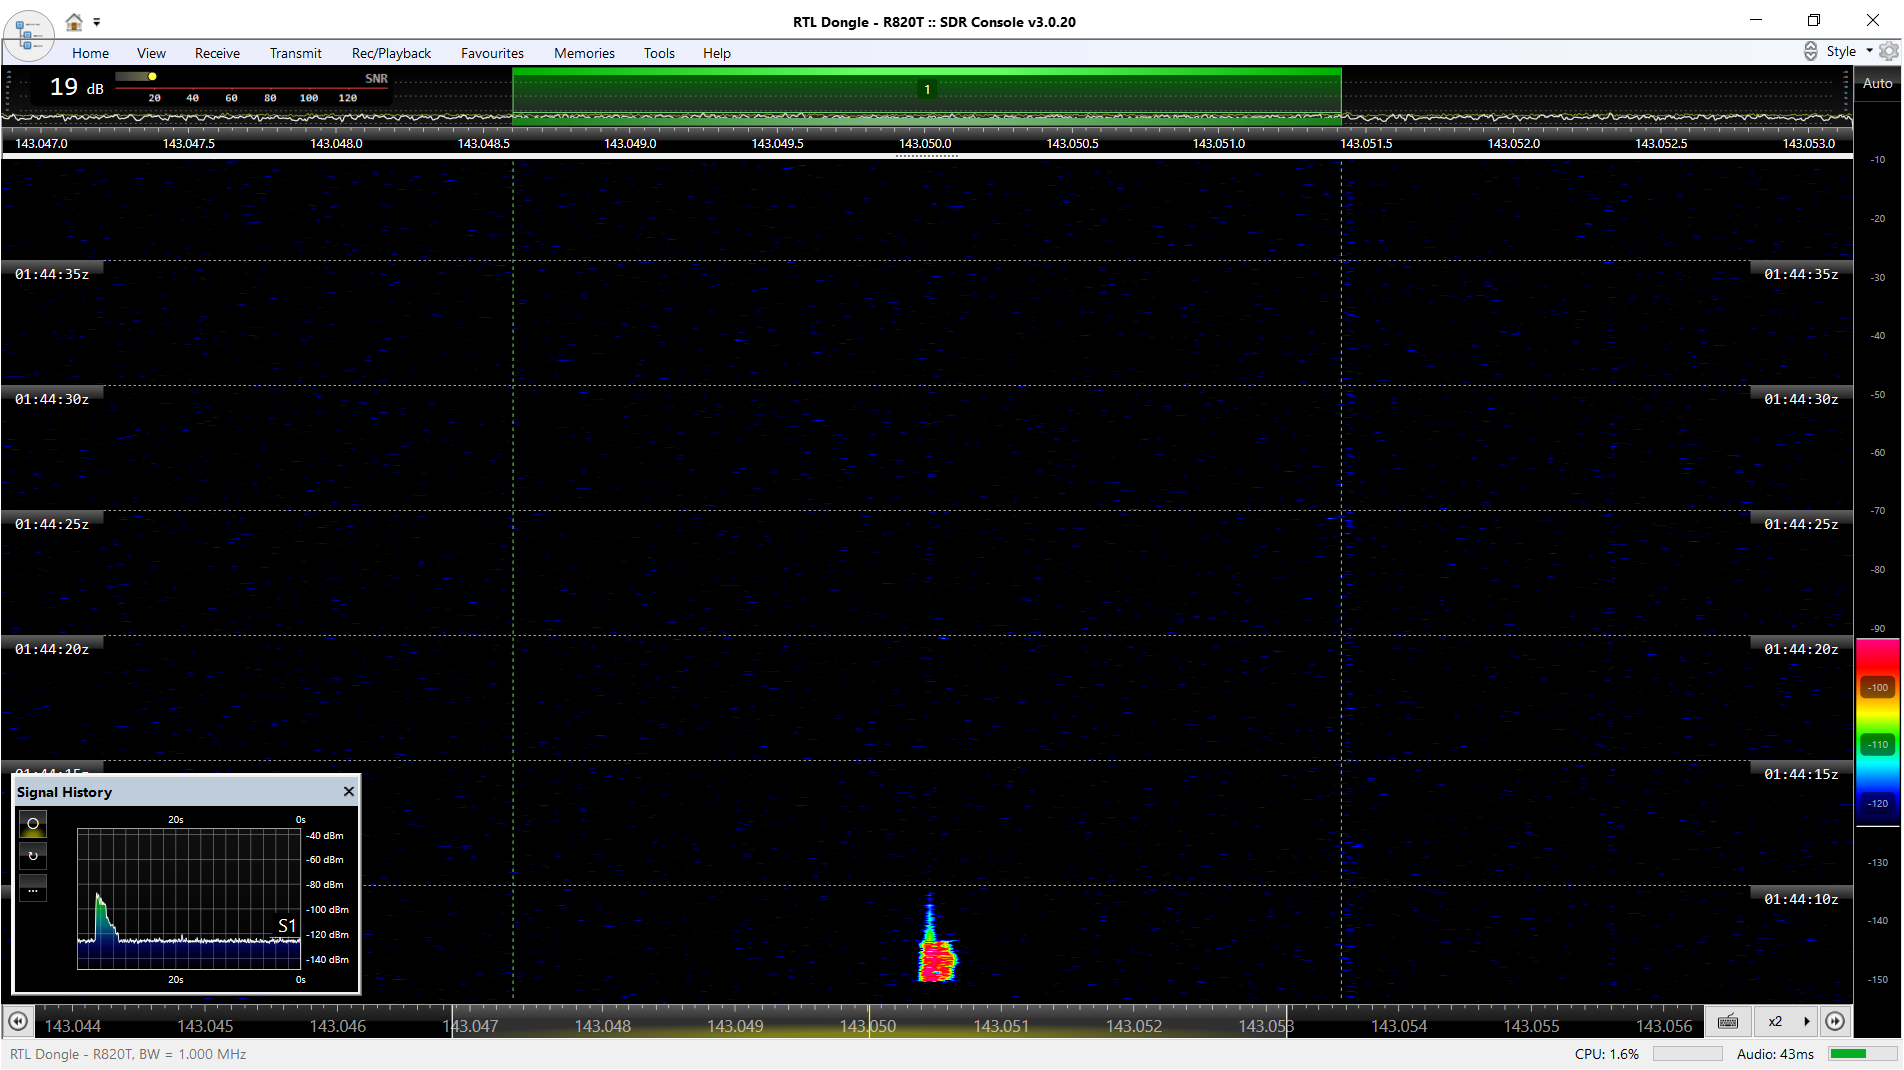Click the -100 waterfall color scale marker
Viewport: 1904px width, 1070px height.
pos(1878,687)
